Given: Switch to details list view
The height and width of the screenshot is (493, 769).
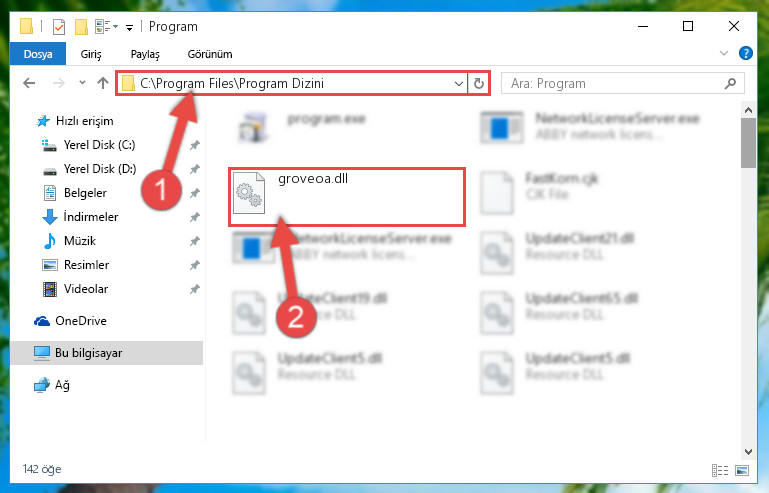Looking at the screenshot, I should (719, 470).
